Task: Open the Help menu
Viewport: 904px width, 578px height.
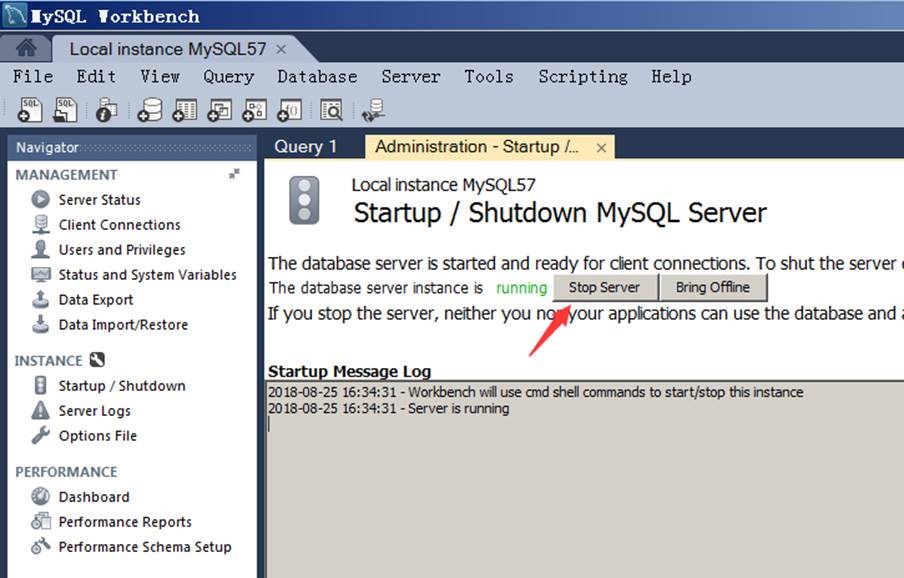Action: [x=671, y=77]
